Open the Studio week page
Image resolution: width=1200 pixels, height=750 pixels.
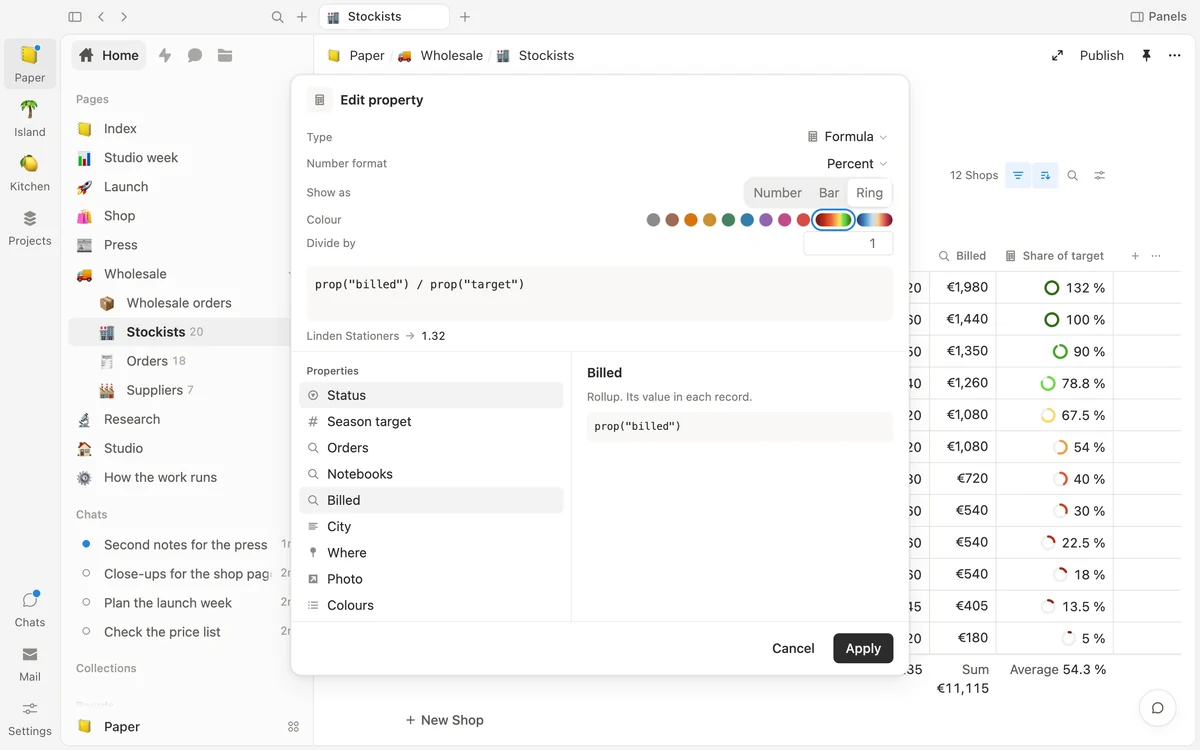[141, 158]
